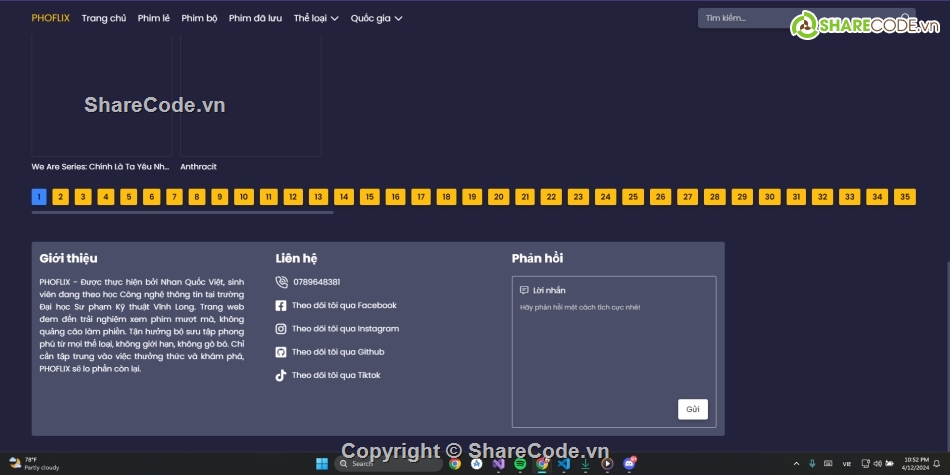Viewport: 950px width, 475px height.
Task: Go to page 10
Action: [244, 197]
